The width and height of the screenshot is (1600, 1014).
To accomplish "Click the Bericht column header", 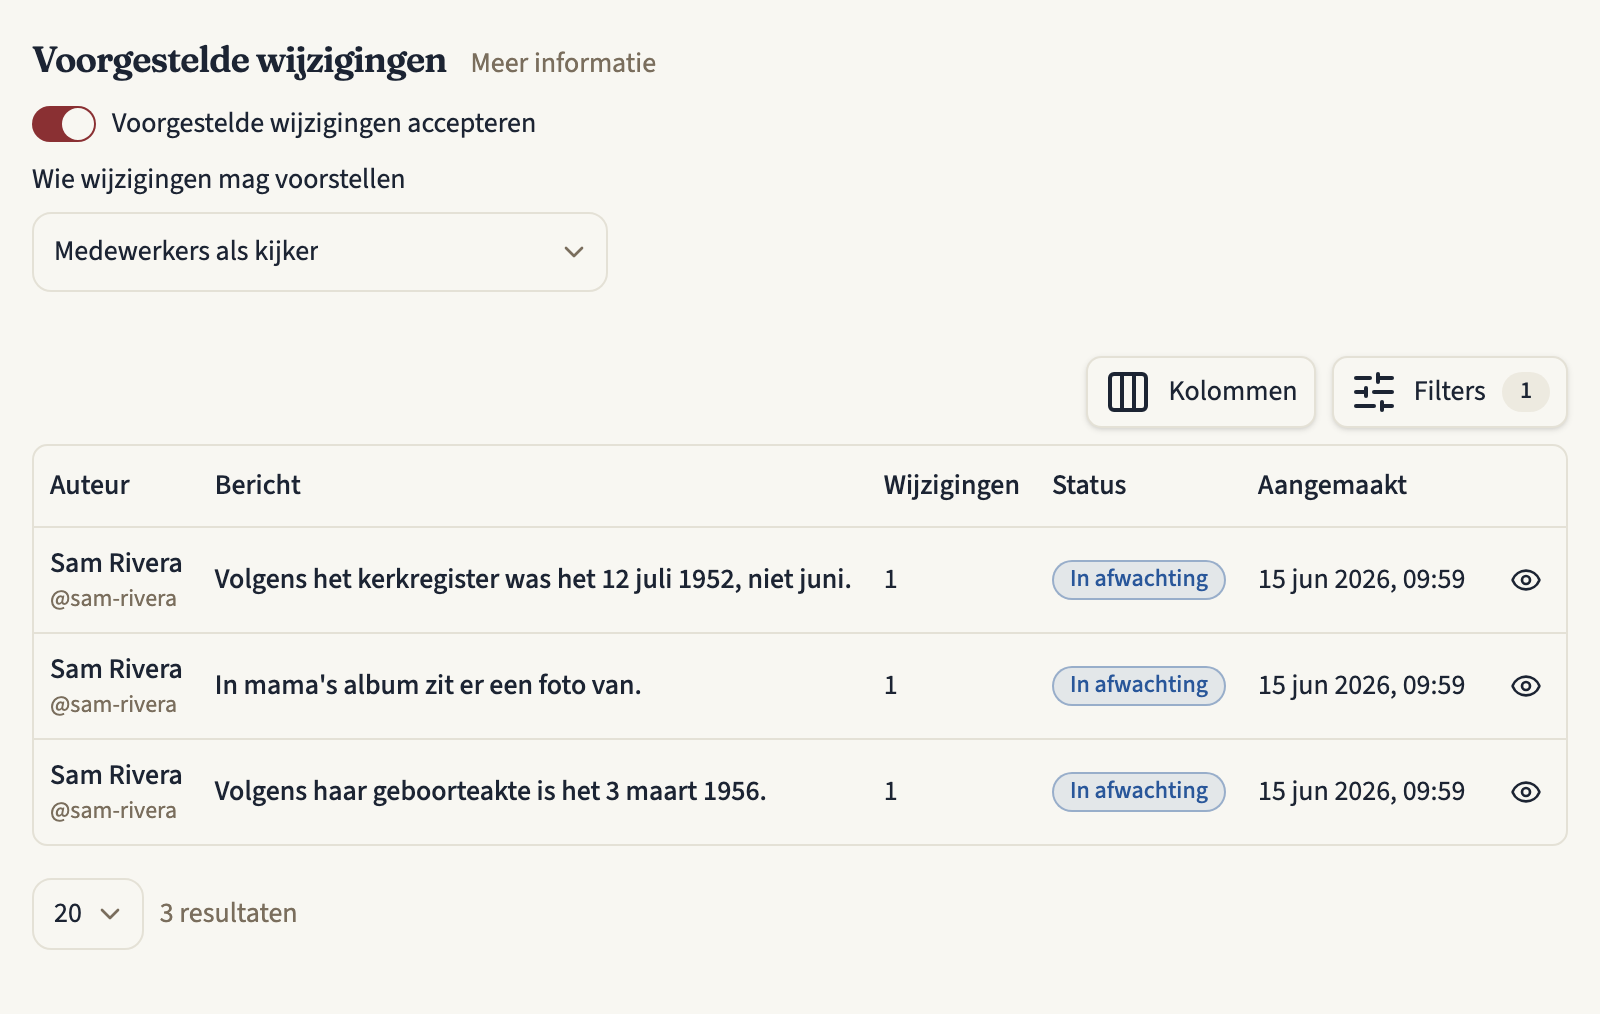I will [x=258, y=485].
